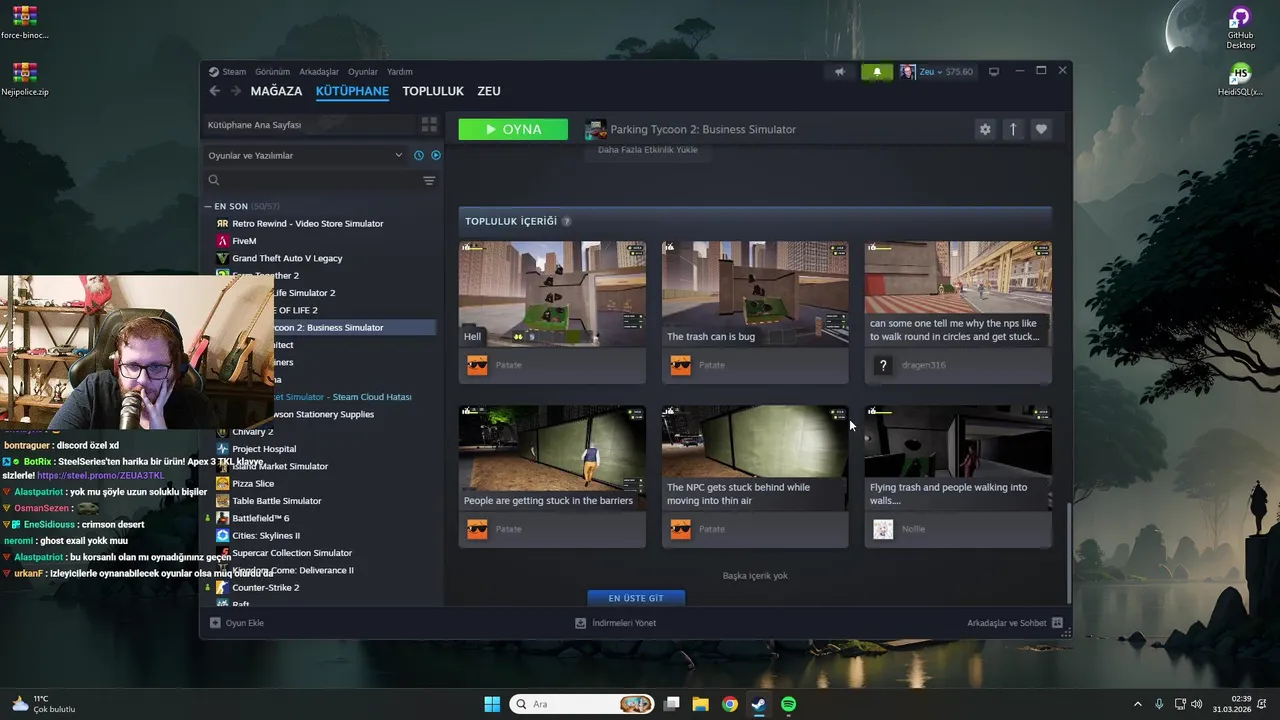1280x720 pixels.
Task: Open the green notifications bell
Action: point(877,72)
